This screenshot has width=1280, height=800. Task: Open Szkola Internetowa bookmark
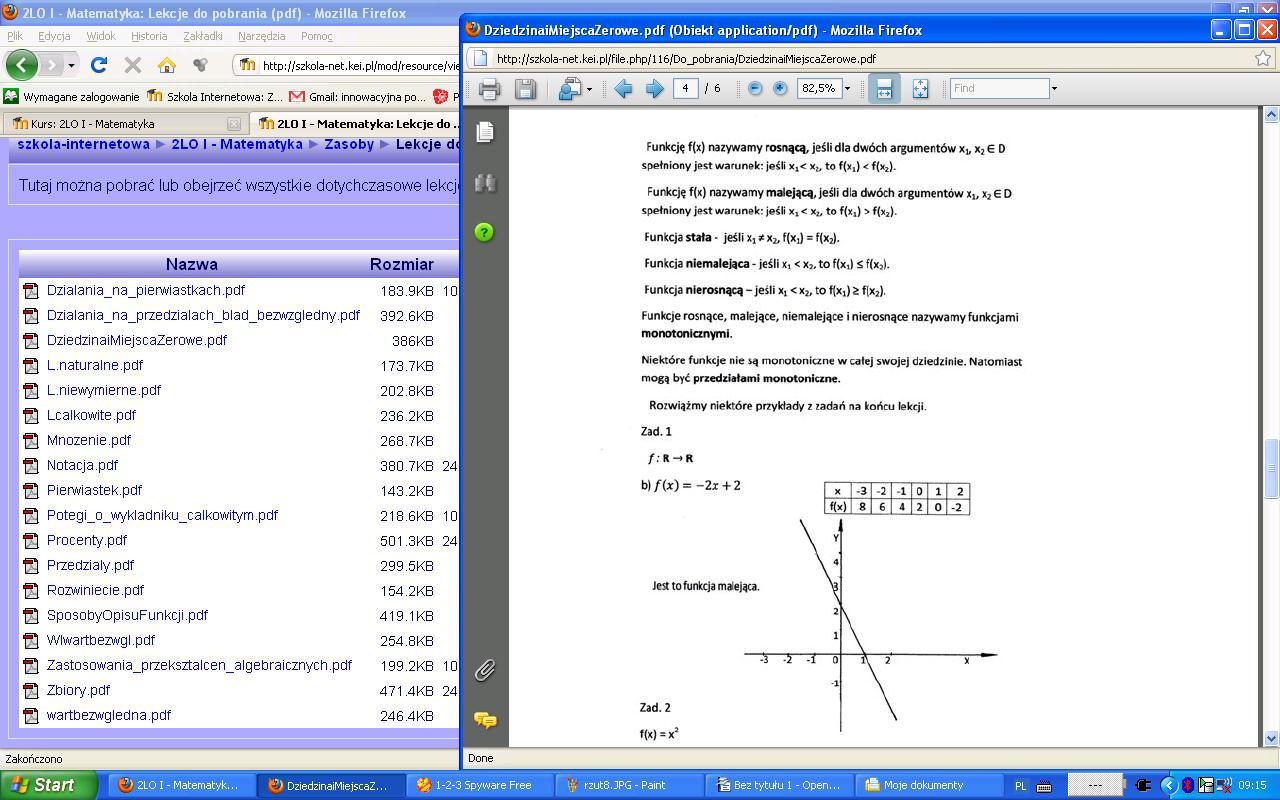215,97
